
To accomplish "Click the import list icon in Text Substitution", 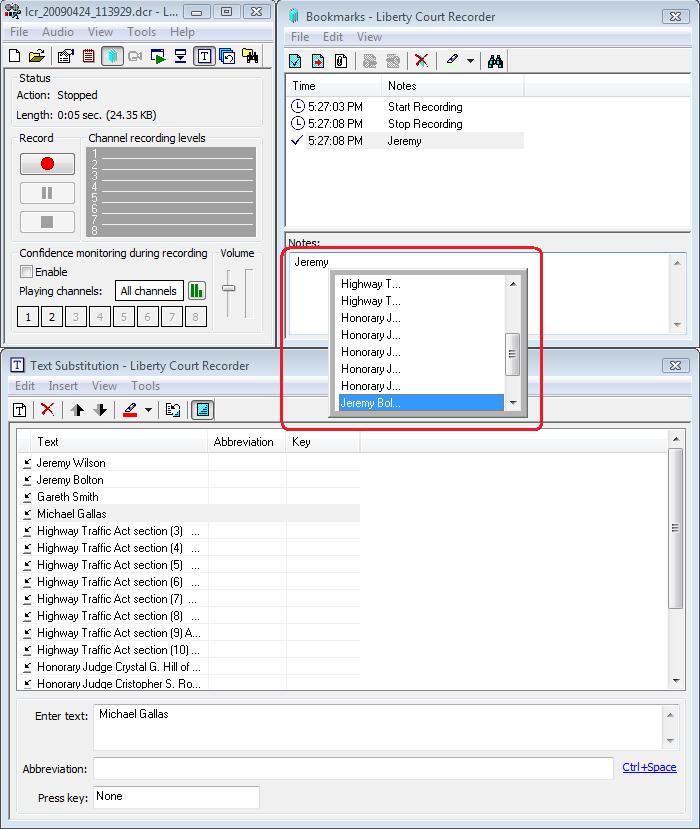I will pyautogui.click(x=173, y=410).
